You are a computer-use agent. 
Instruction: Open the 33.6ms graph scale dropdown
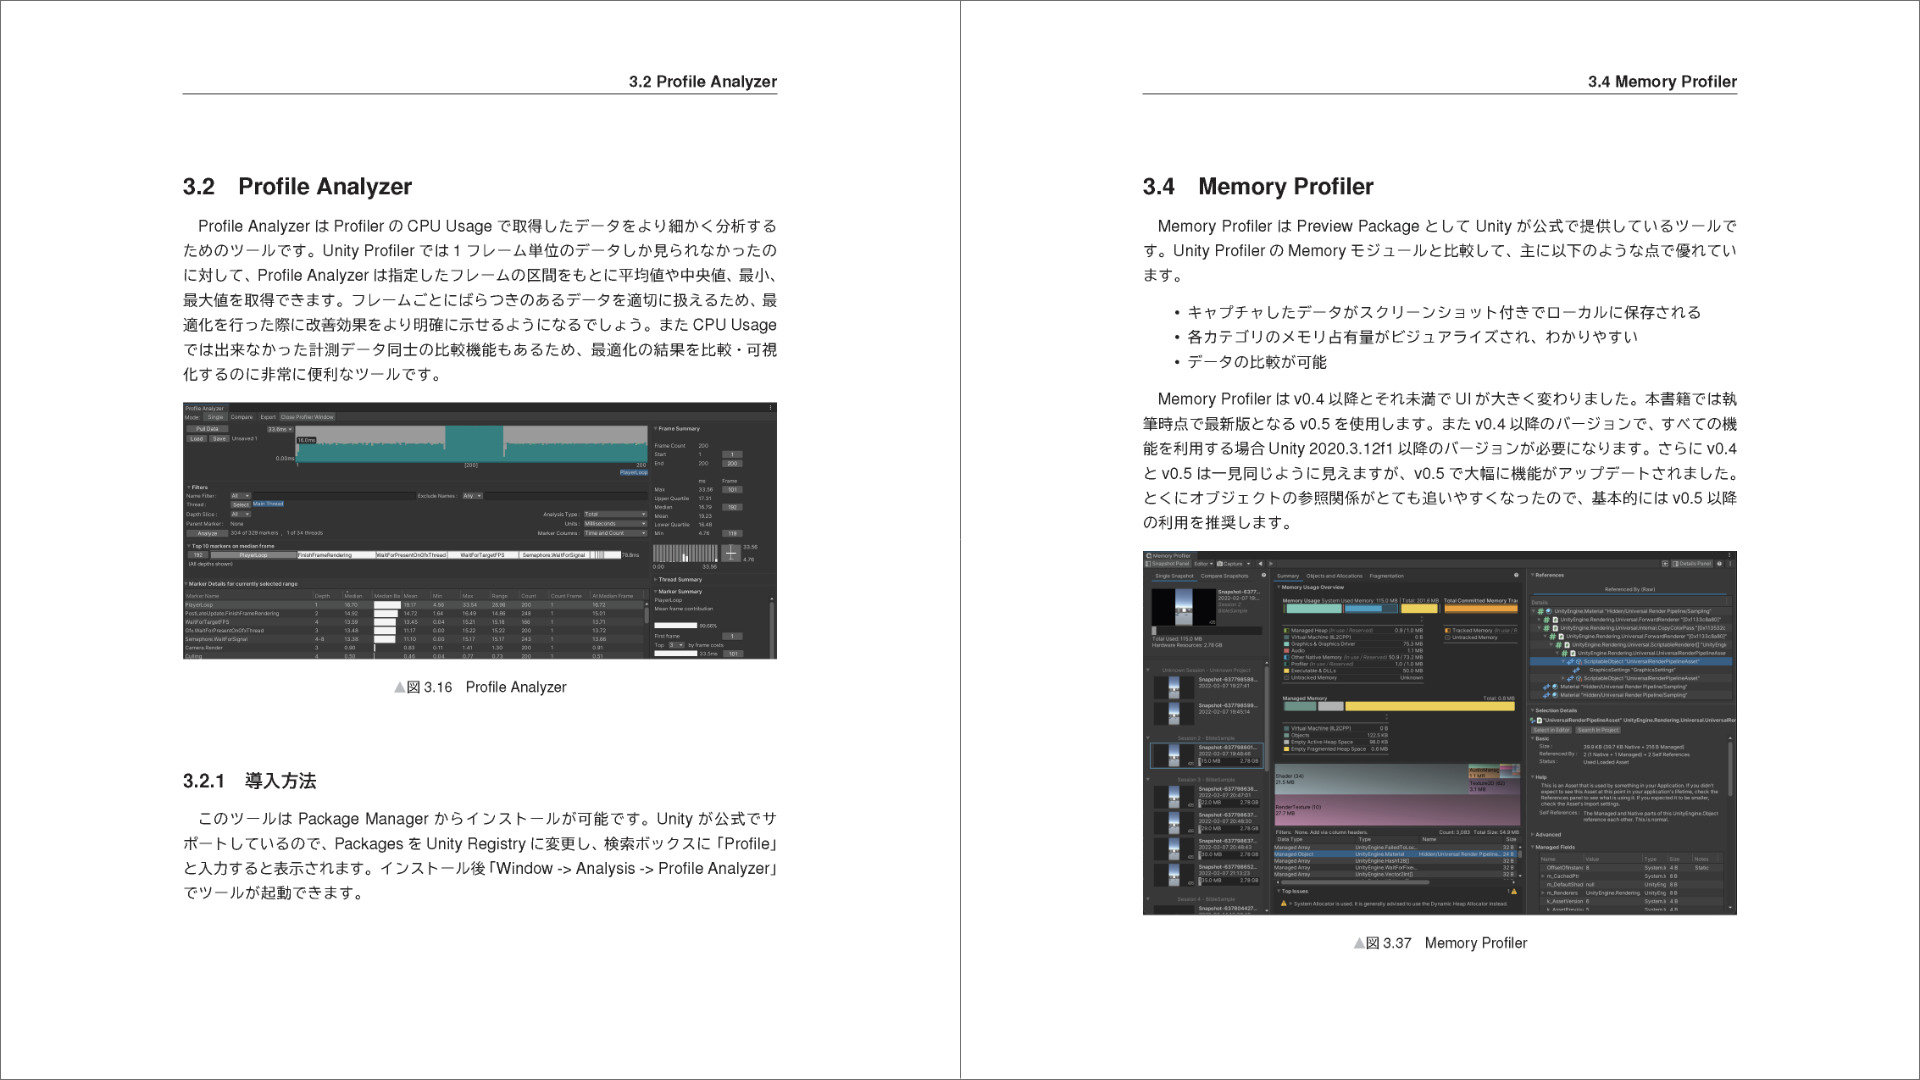tap(280, 429)
